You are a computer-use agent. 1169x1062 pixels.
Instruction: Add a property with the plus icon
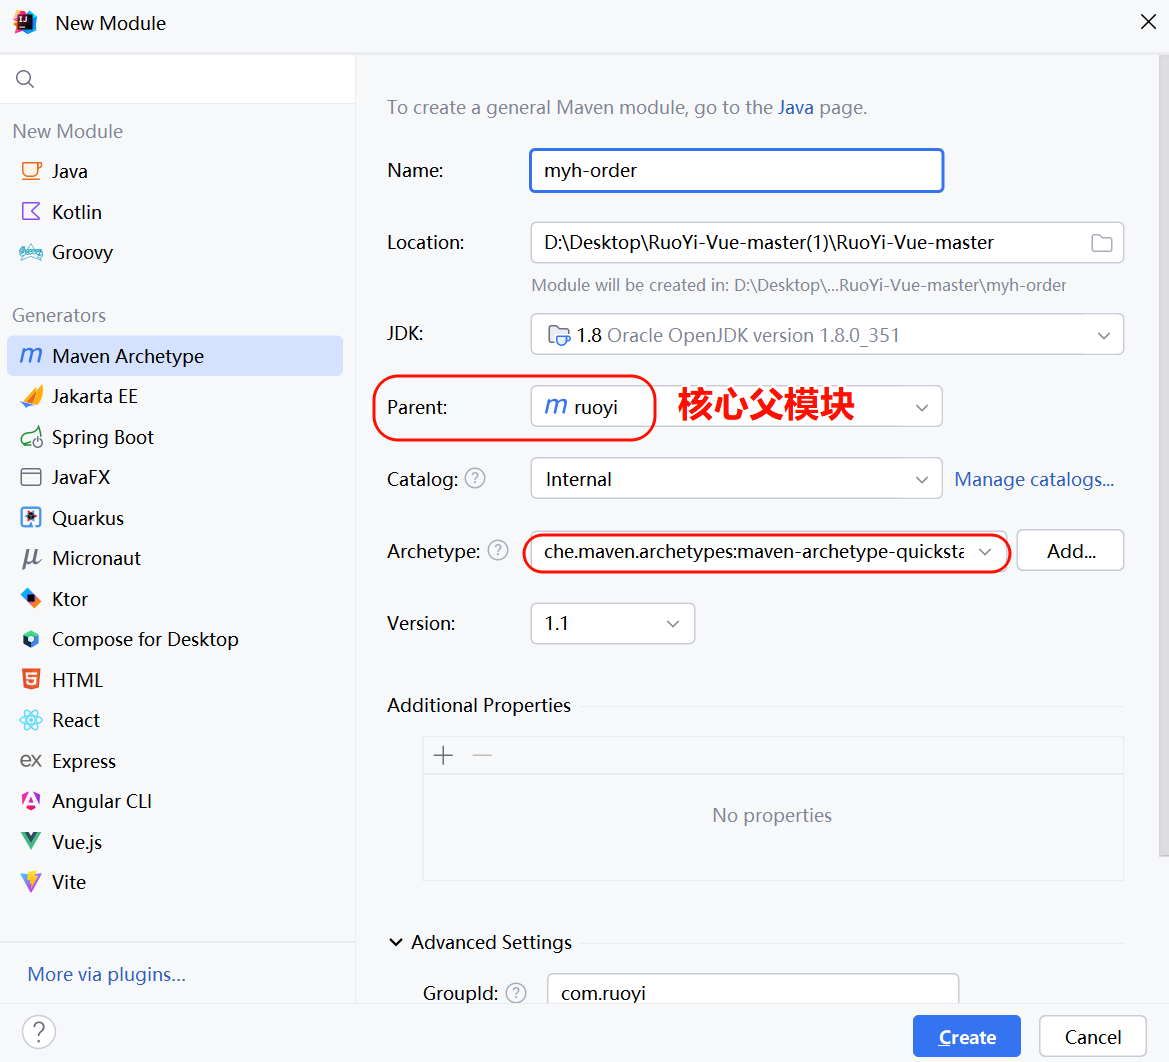click(x=444, y=755)
